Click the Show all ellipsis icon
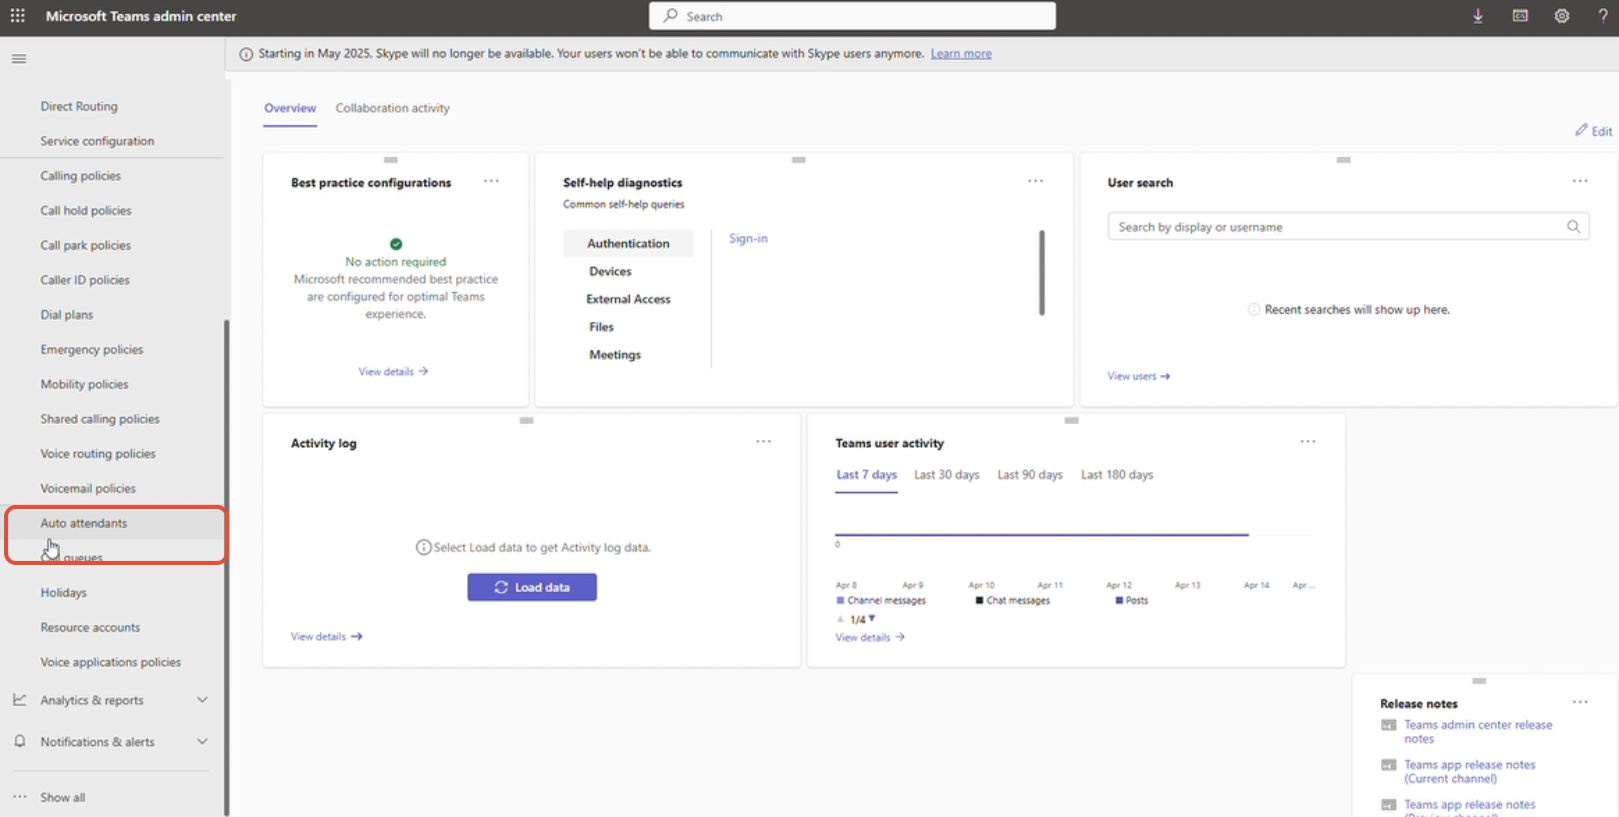Viewport: 1619px width, 817px height. (20, 797)
